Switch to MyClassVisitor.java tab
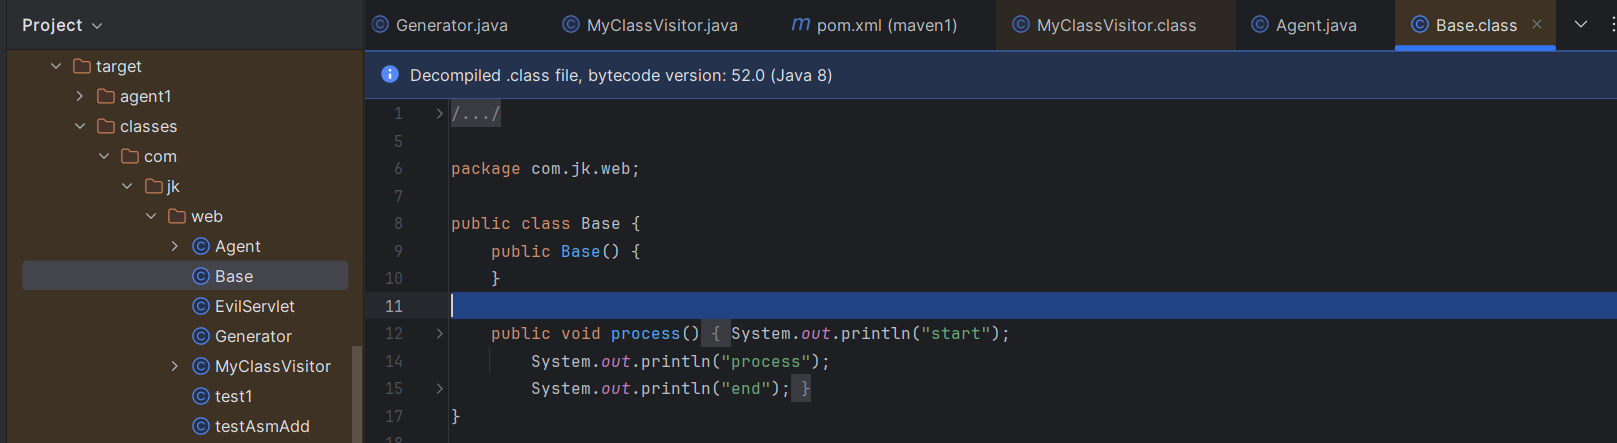The height and width of the screenshot is (443, 1617). tap(650, 25)
